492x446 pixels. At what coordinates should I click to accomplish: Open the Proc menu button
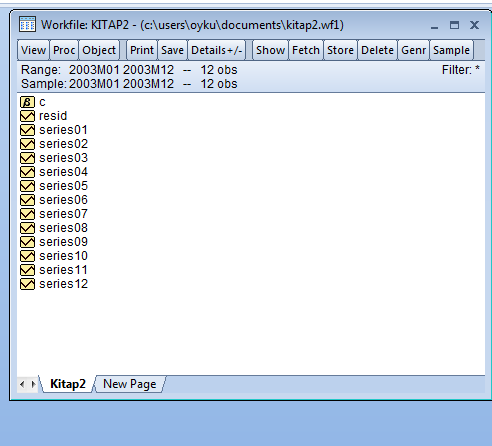click(x=64, y=50)
